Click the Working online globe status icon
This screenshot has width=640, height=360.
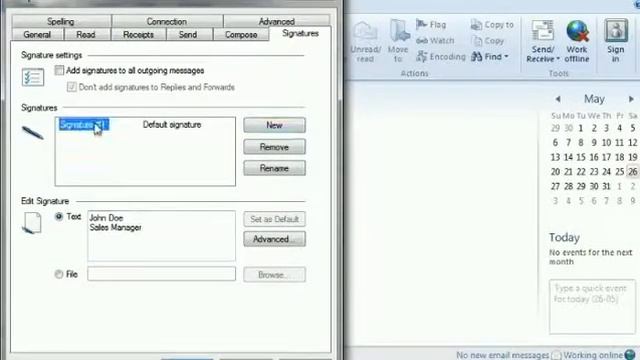pos(630,355)
